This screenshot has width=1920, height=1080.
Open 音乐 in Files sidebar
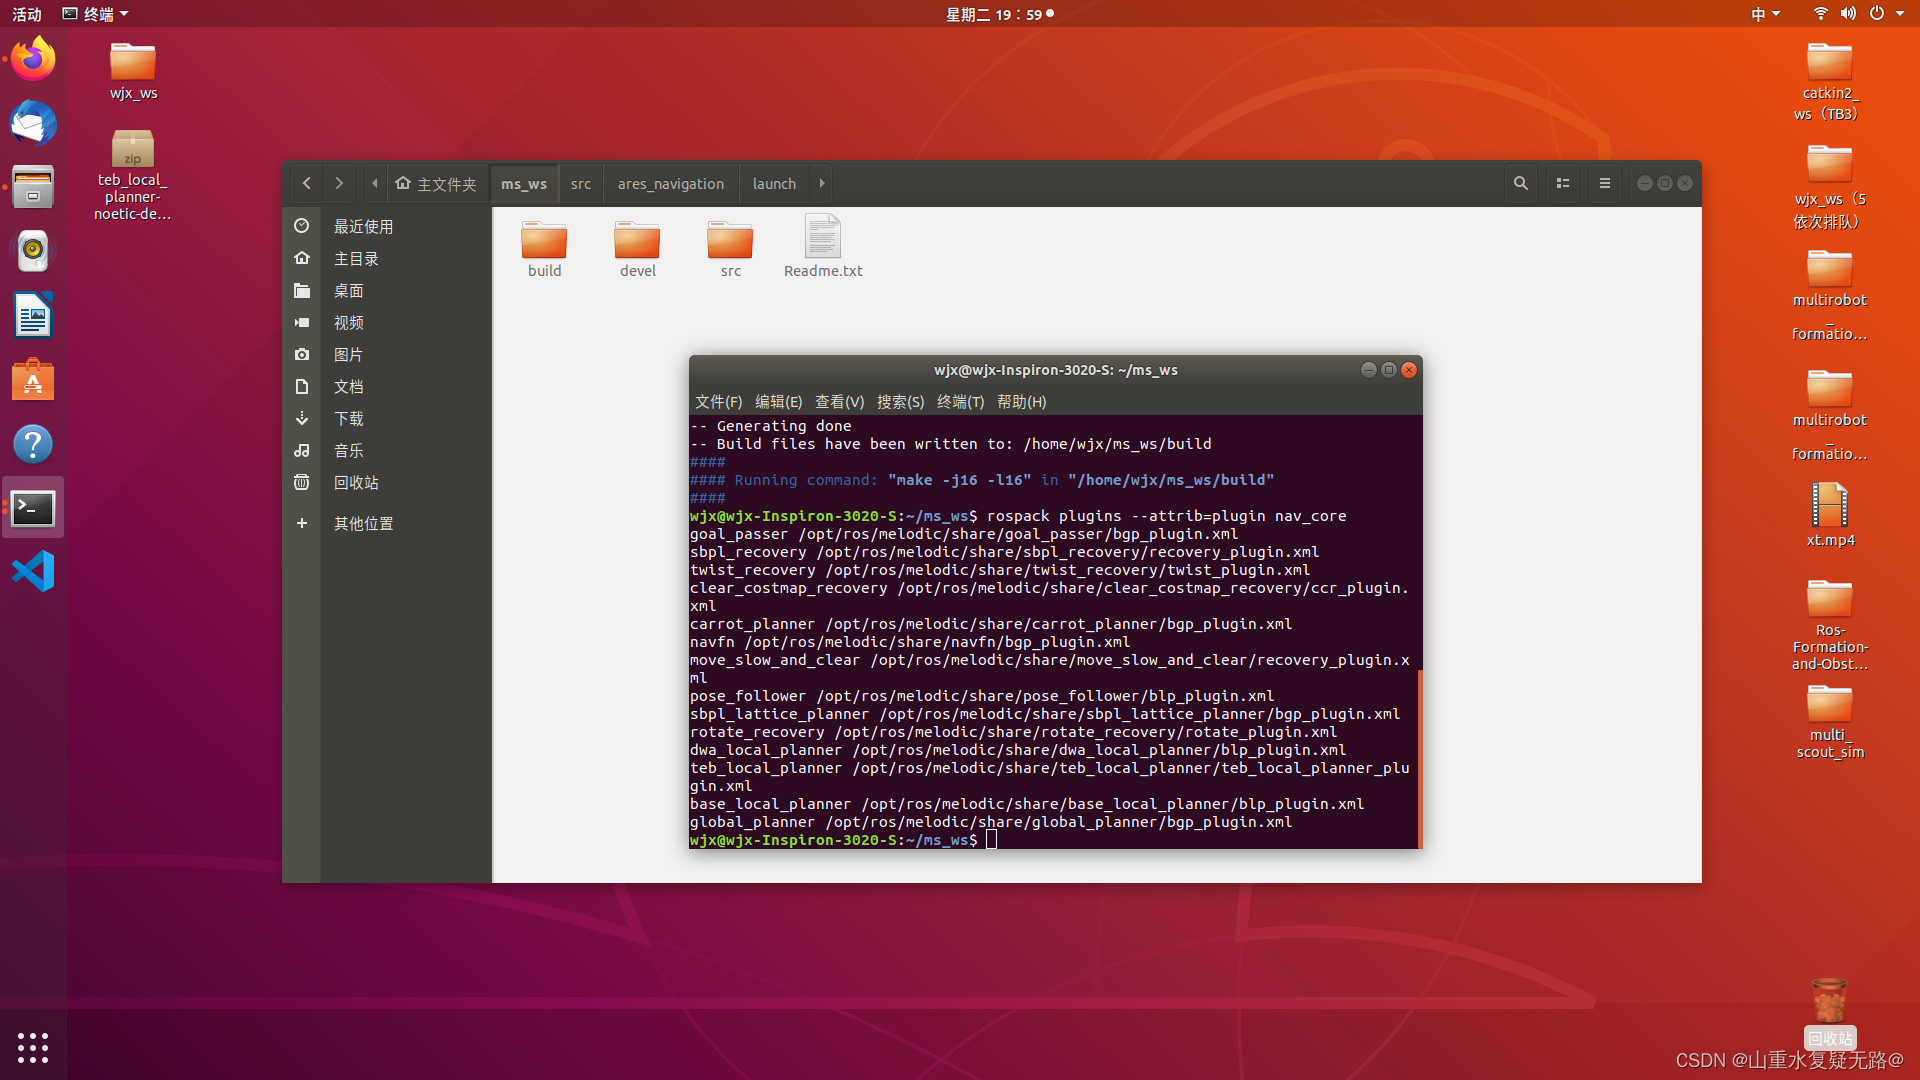tap(388, 450)
